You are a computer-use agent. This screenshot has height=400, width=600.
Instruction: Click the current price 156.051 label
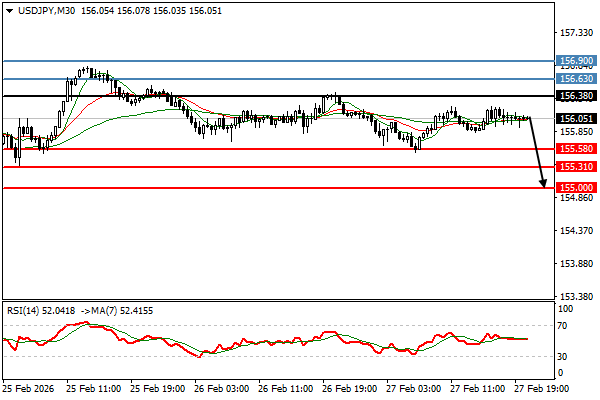(x=577, y=118)
